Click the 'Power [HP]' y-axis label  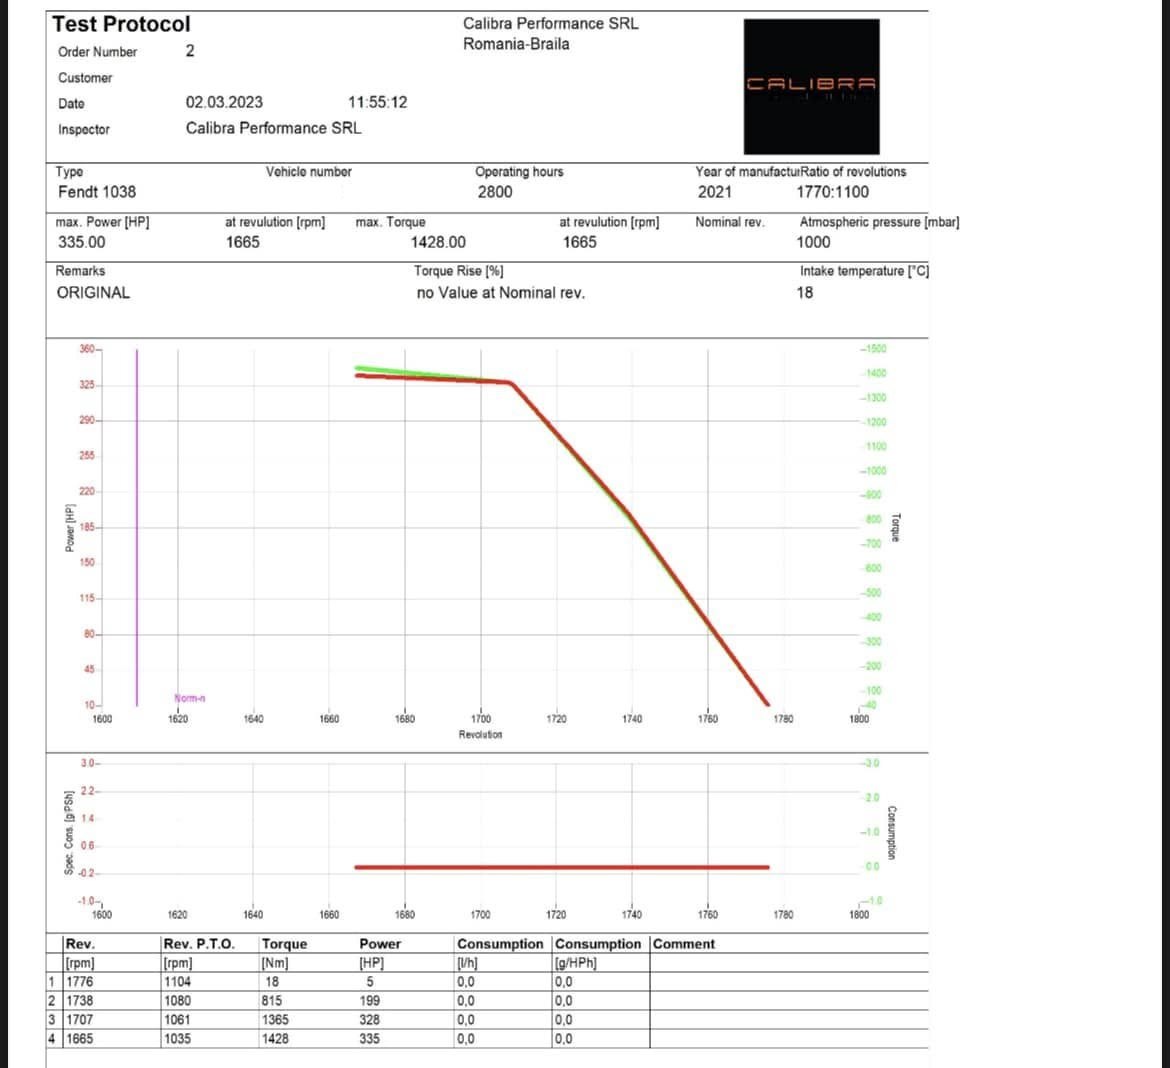click(x=70, y=528)
